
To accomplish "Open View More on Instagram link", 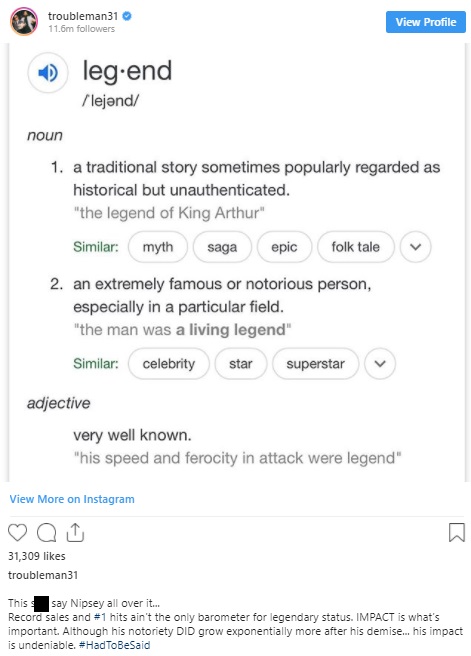I will click(x=72, y=499).
